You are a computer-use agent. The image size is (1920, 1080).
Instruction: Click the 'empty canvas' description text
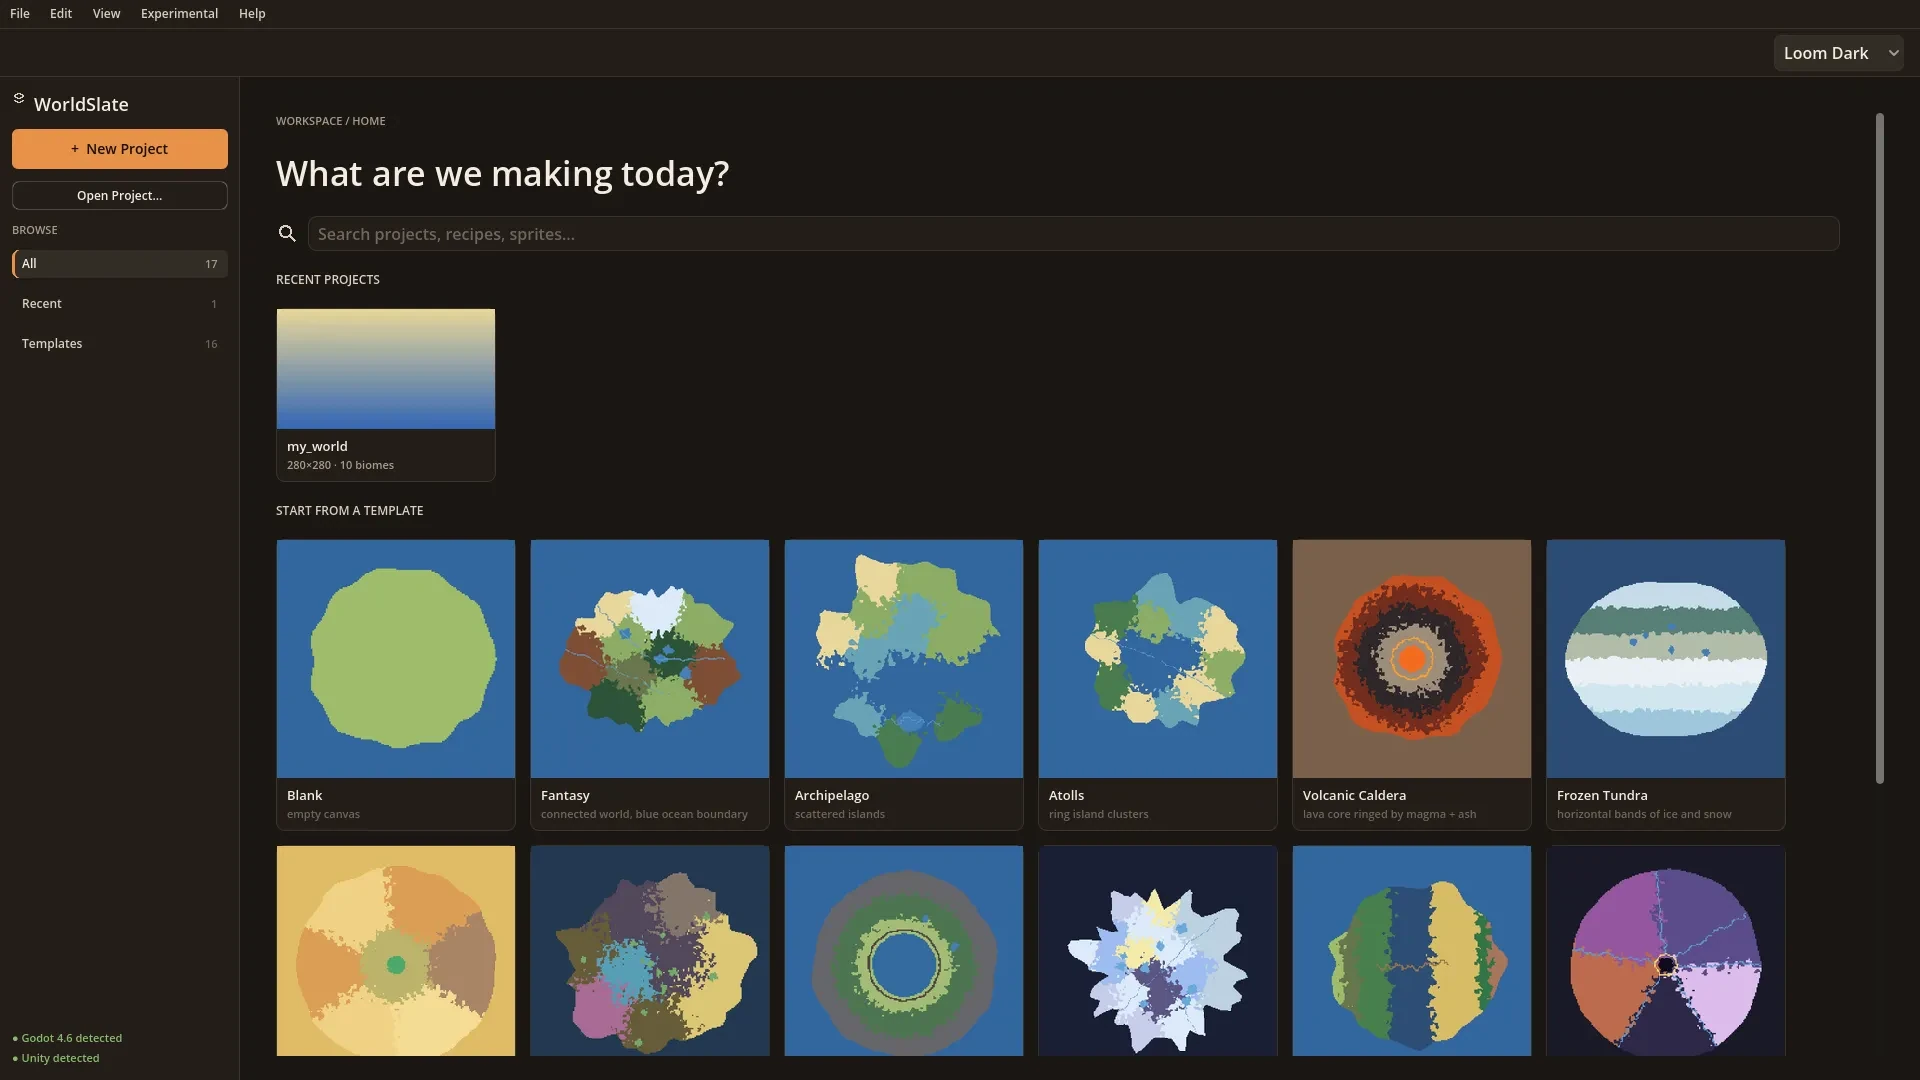click(323, 814)
